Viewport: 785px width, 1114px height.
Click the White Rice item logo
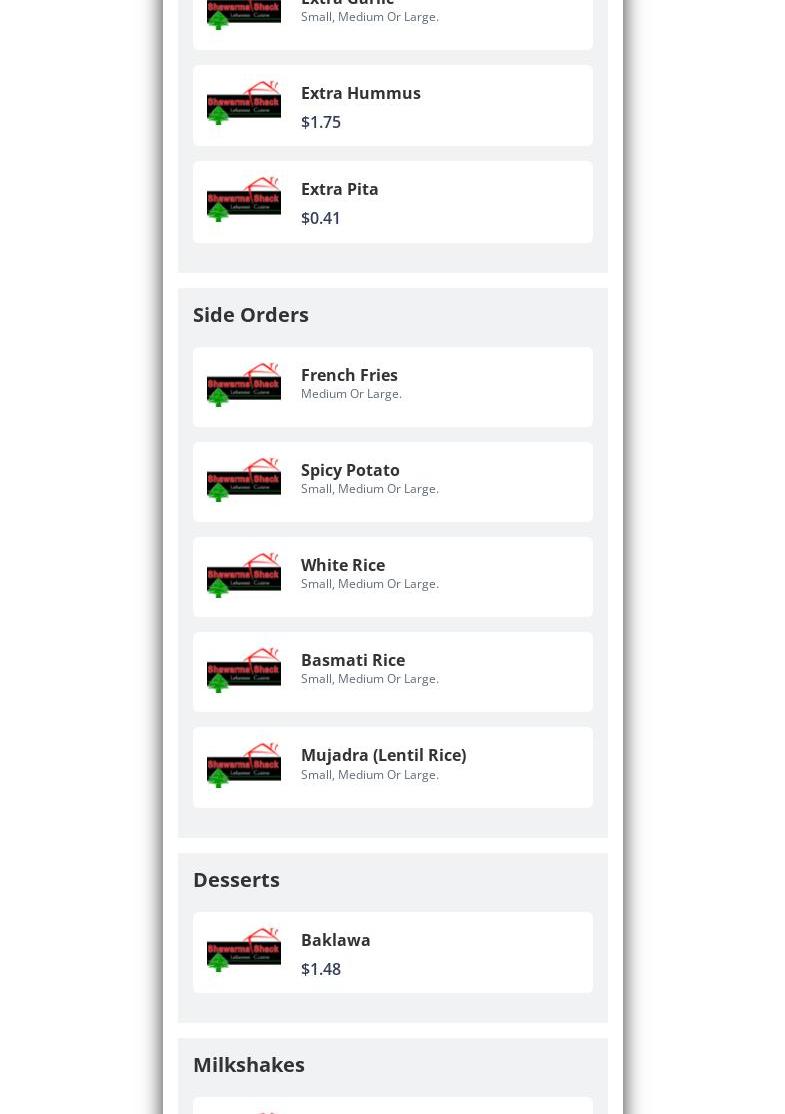(244, 575)
